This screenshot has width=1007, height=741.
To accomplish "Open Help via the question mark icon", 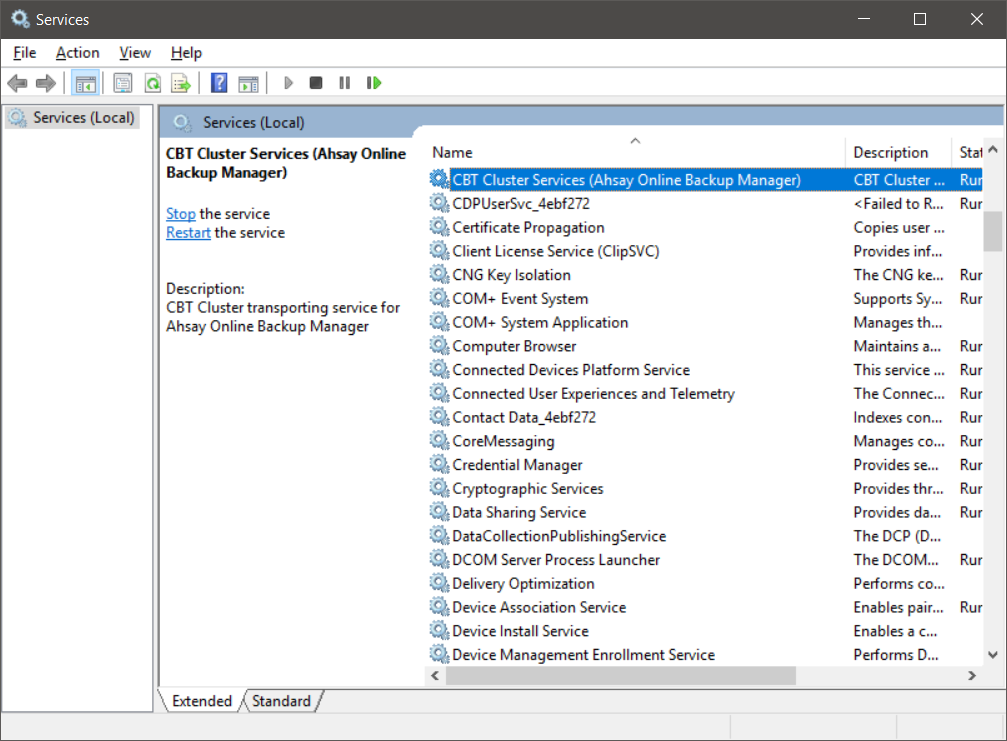I will tap(218, 82).
